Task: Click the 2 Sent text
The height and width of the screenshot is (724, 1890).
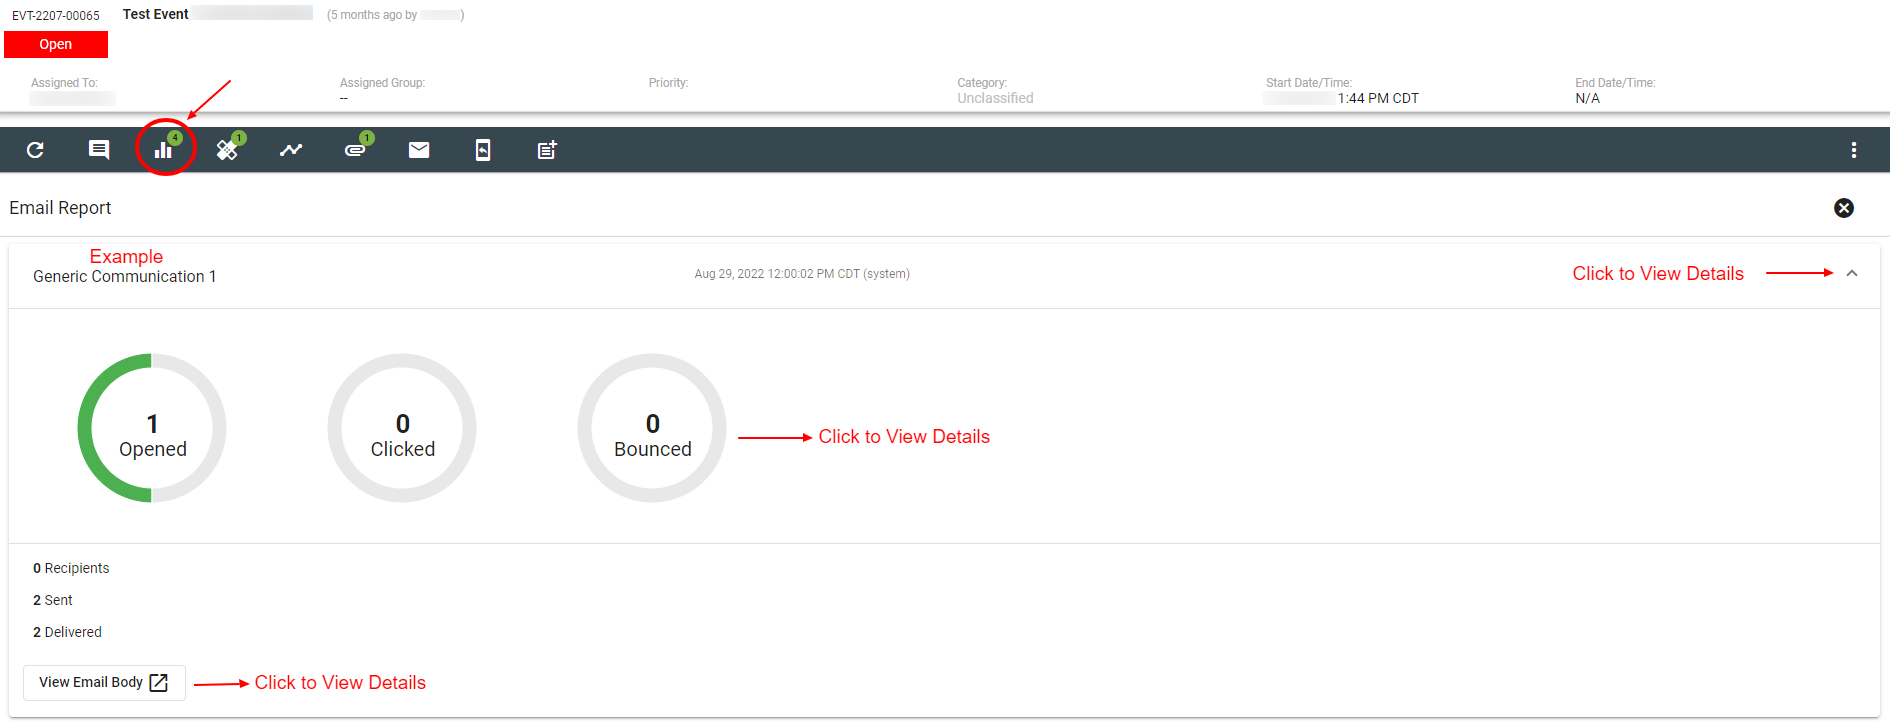Action: coord(53,600)
